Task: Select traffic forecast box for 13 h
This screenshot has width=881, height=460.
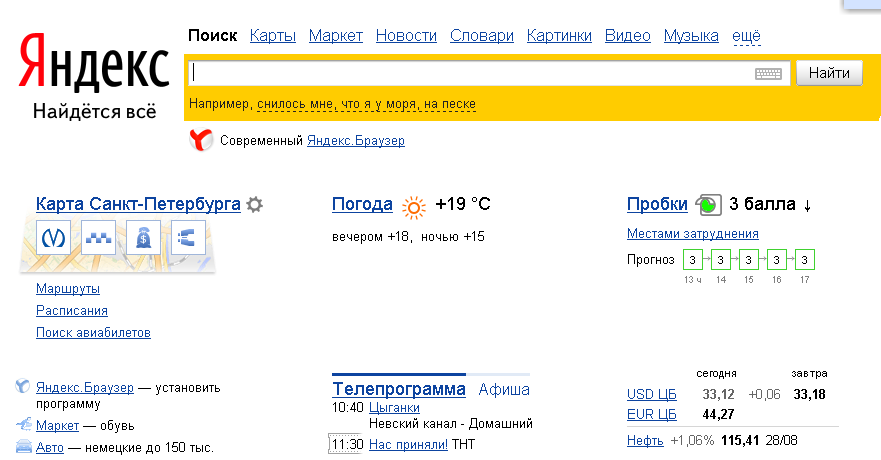Action: coord(693,259)
